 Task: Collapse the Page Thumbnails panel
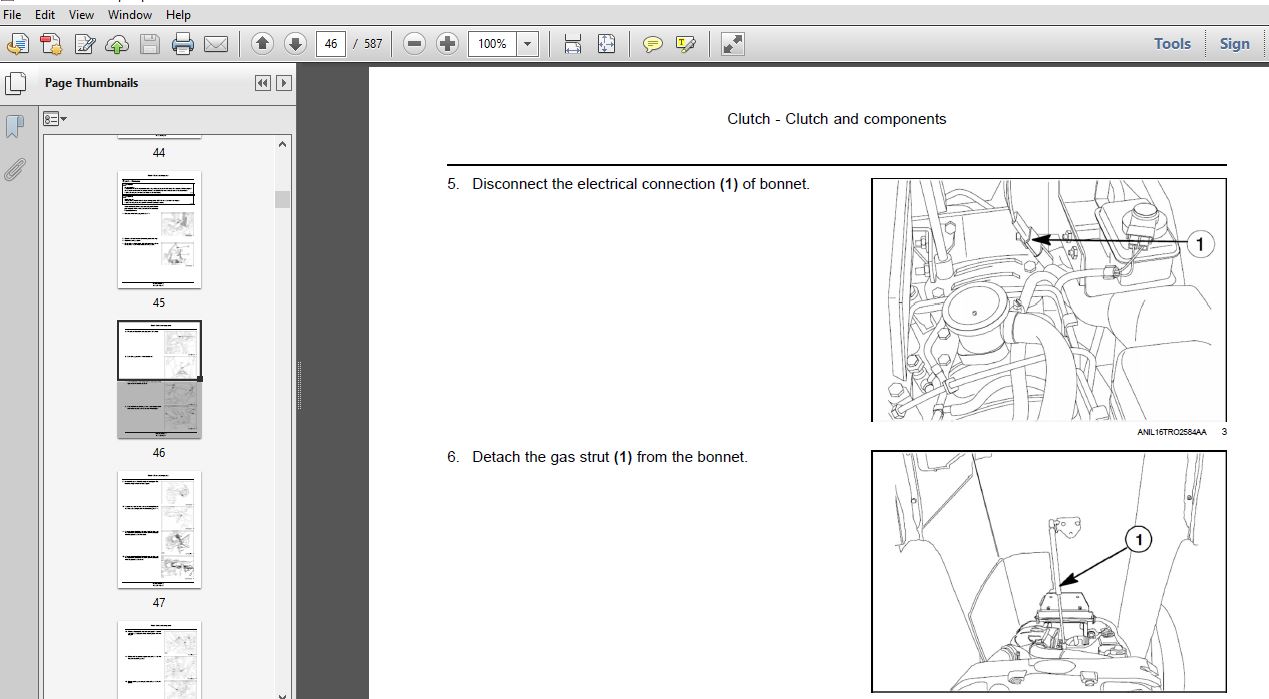tap(263, 83)
